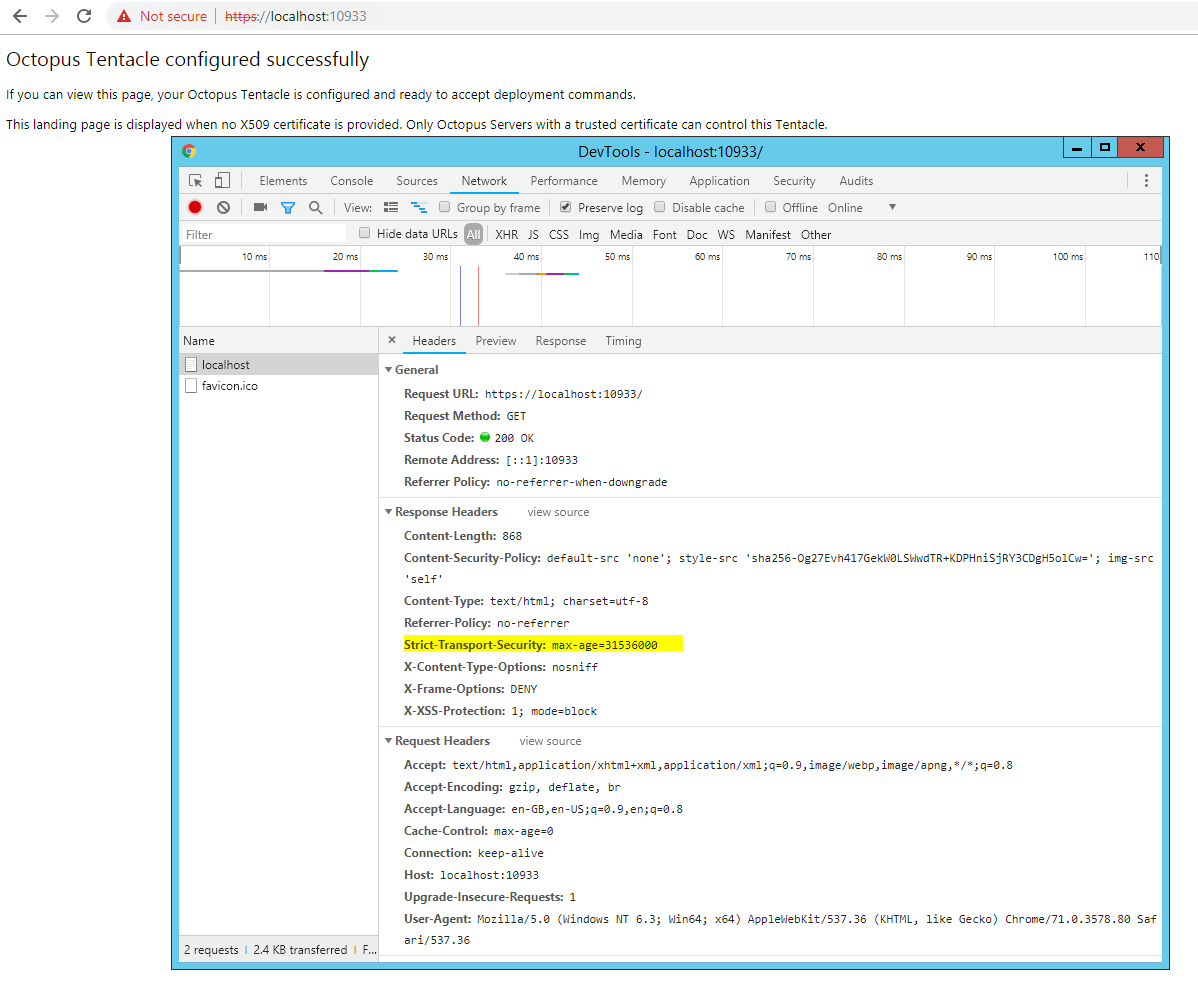Viewport: 1198px width, 997px height.
Task: Switch to the Memory tab
Action: 643,181
